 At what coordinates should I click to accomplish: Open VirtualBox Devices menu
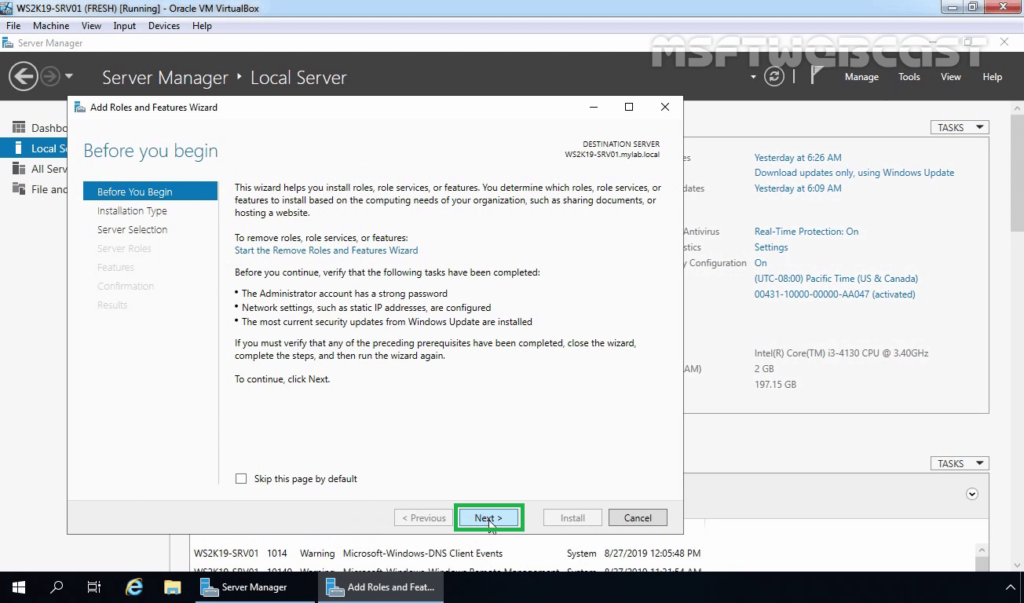tap(163, 25)
